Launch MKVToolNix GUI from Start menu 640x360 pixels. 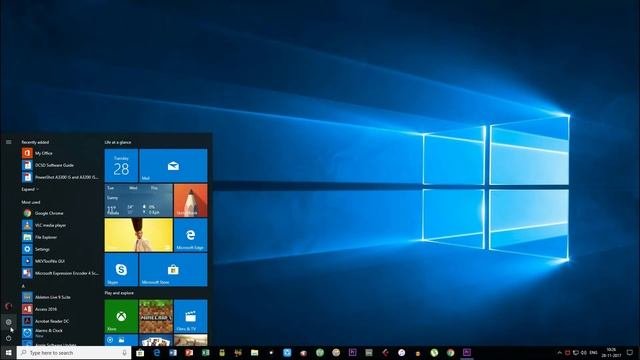pos(60,261)
